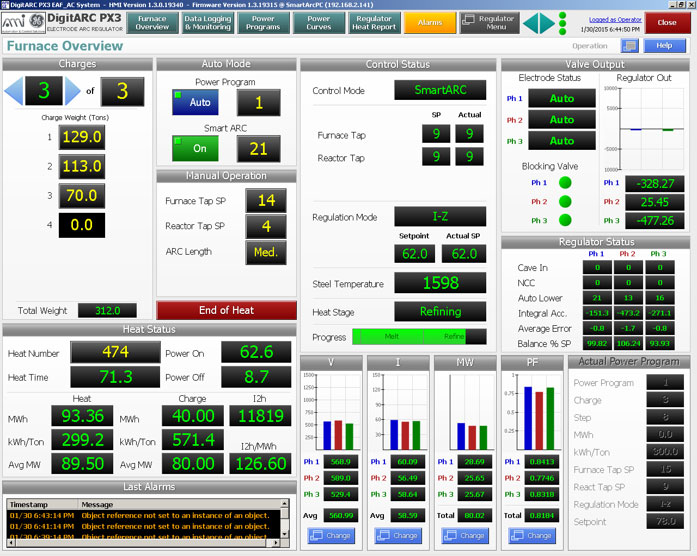
Task: Click Steel Temperature value 1598
Action: pos(440,283)
